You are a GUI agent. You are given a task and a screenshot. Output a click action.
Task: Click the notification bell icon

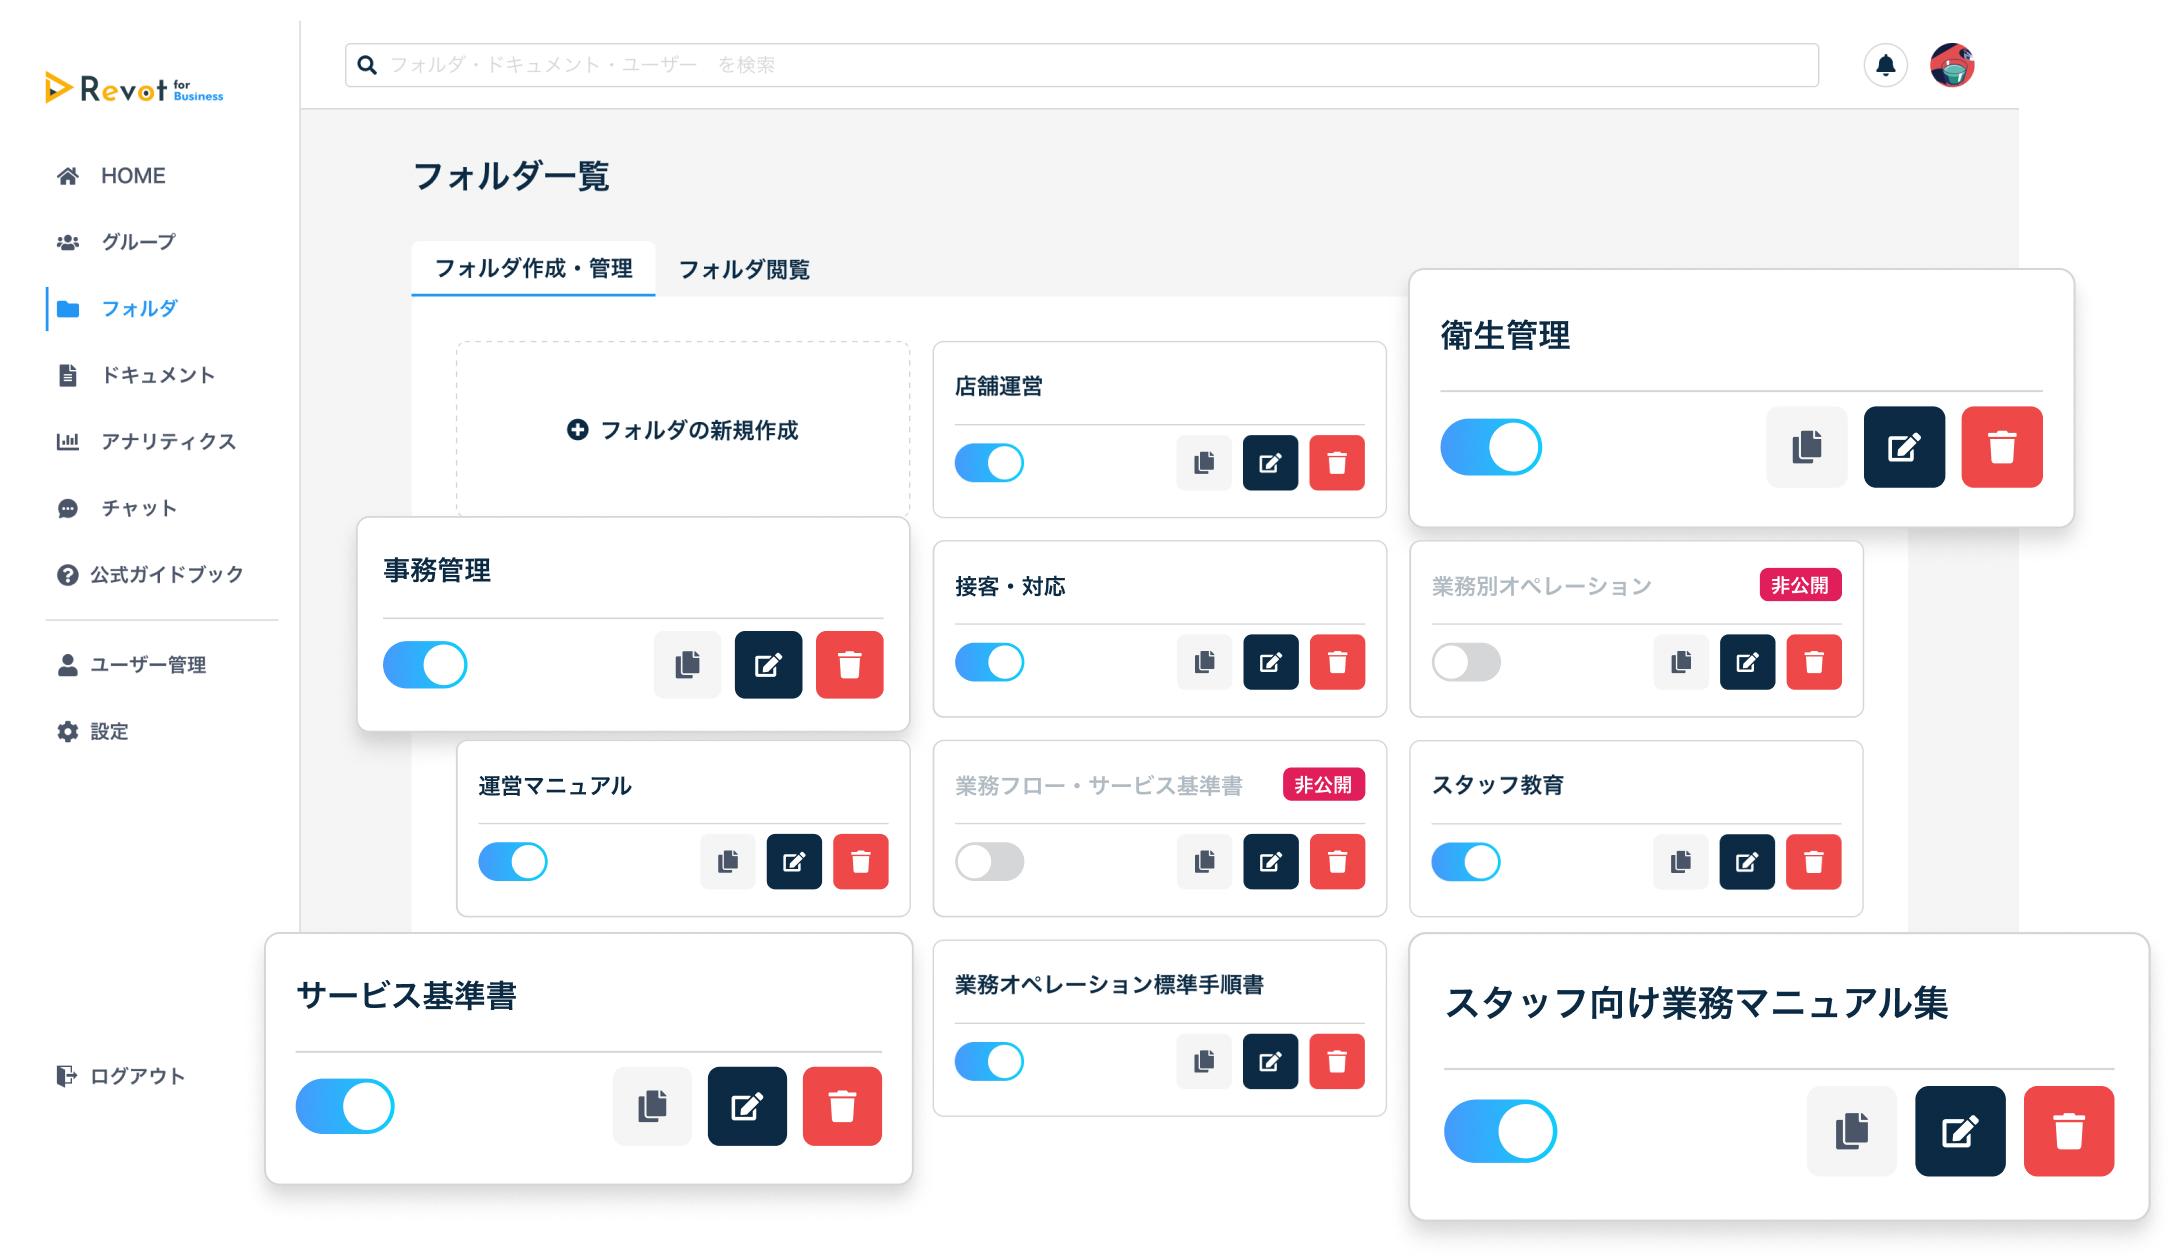click(1885, 66)
